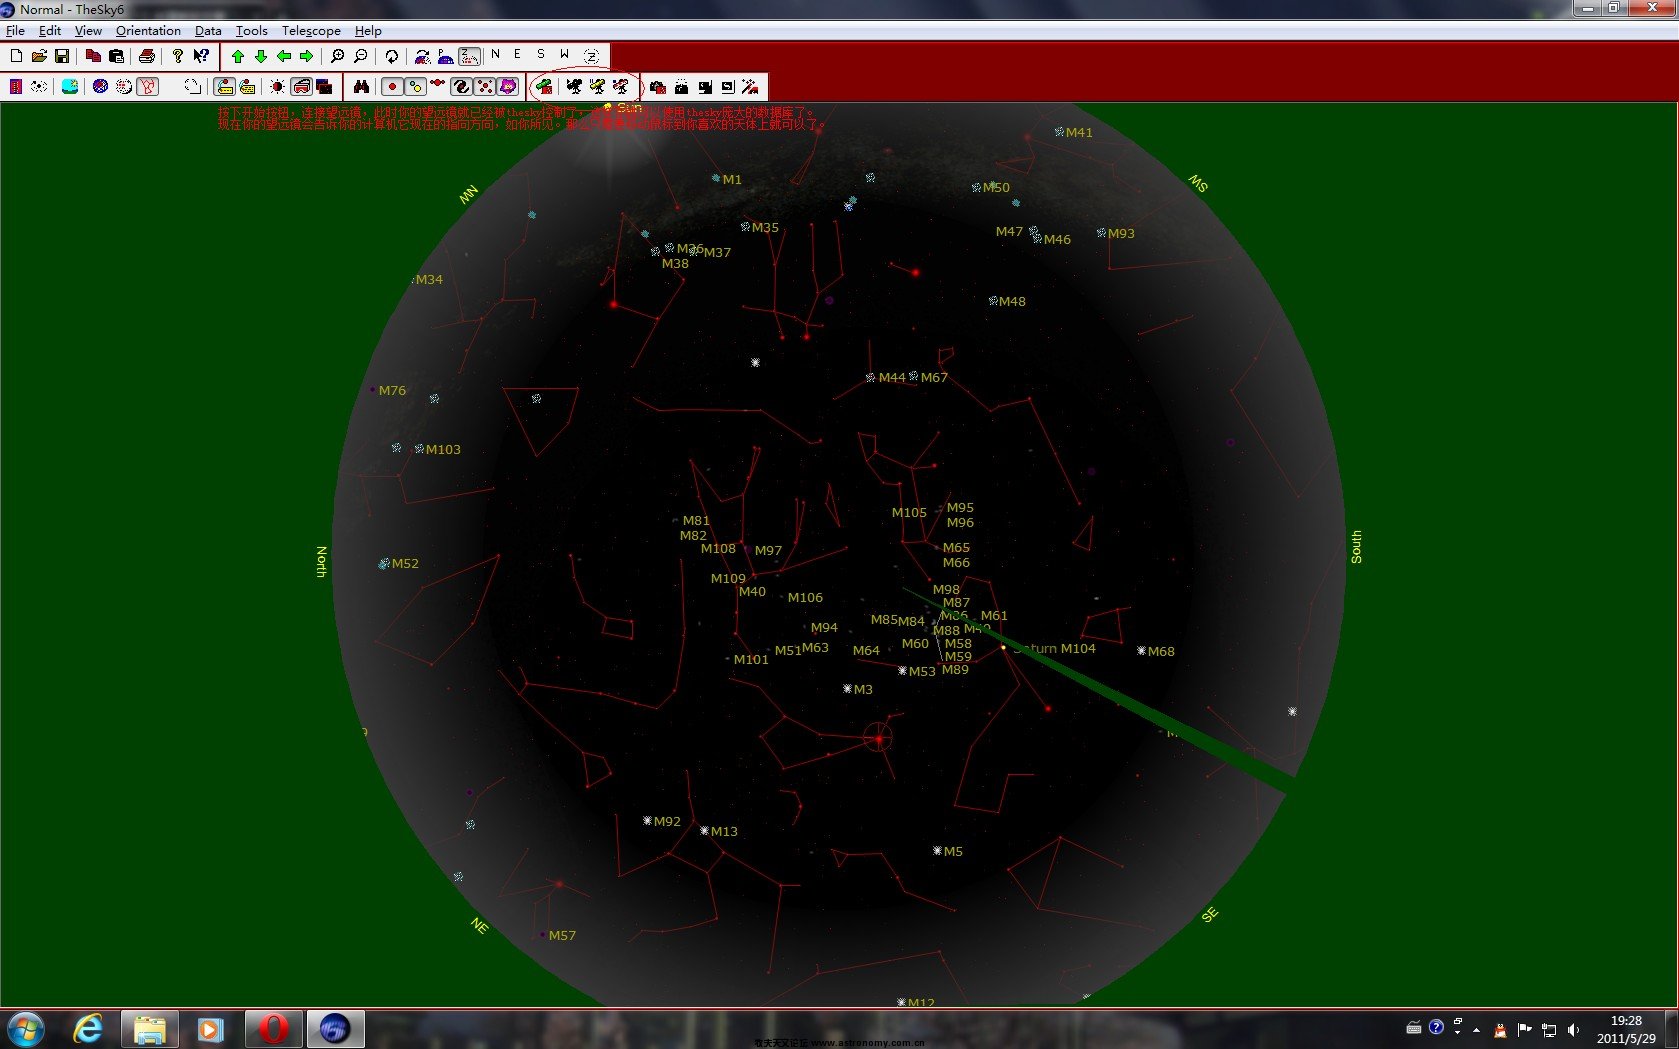Open the View menu
The image size is (1679, 1049).
click(88, 31)
